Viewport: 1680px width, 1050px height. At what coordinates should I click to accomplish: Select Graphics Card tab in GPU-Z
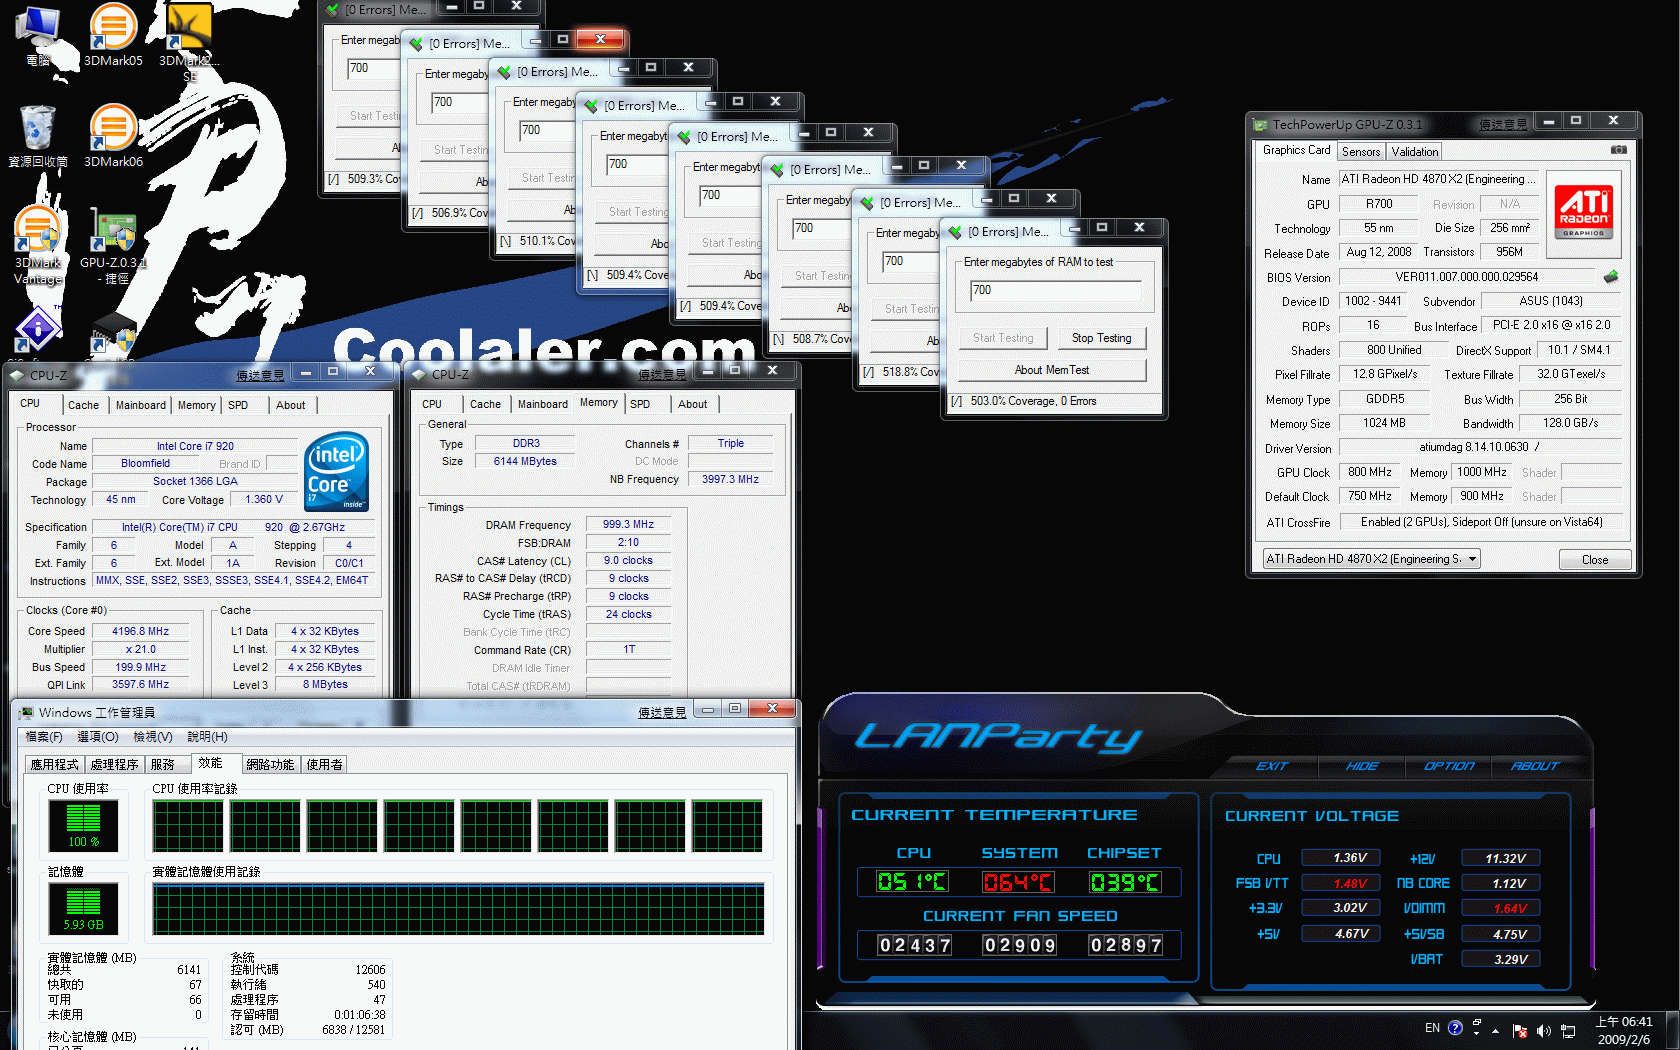coord(1296,150)
